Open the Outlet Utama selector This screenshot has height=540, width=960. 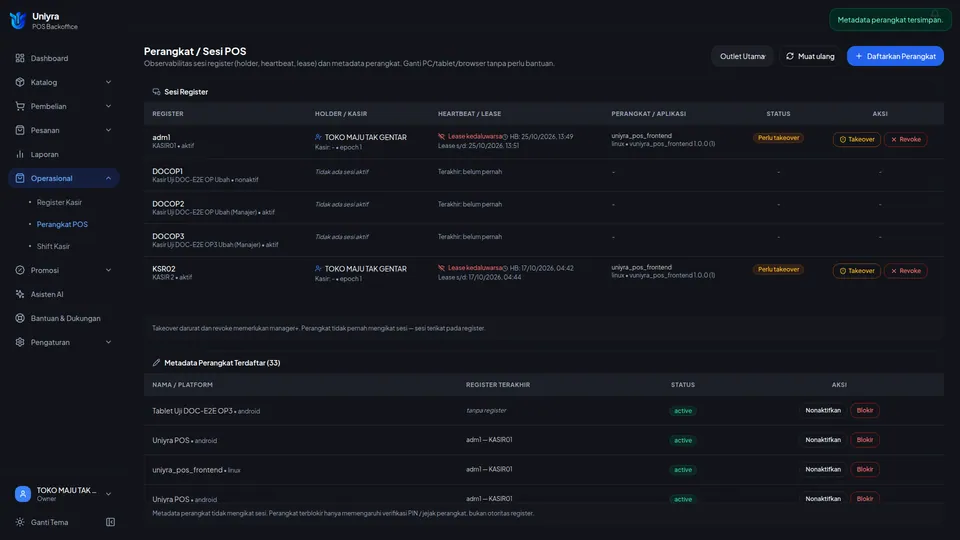[742, 56]
